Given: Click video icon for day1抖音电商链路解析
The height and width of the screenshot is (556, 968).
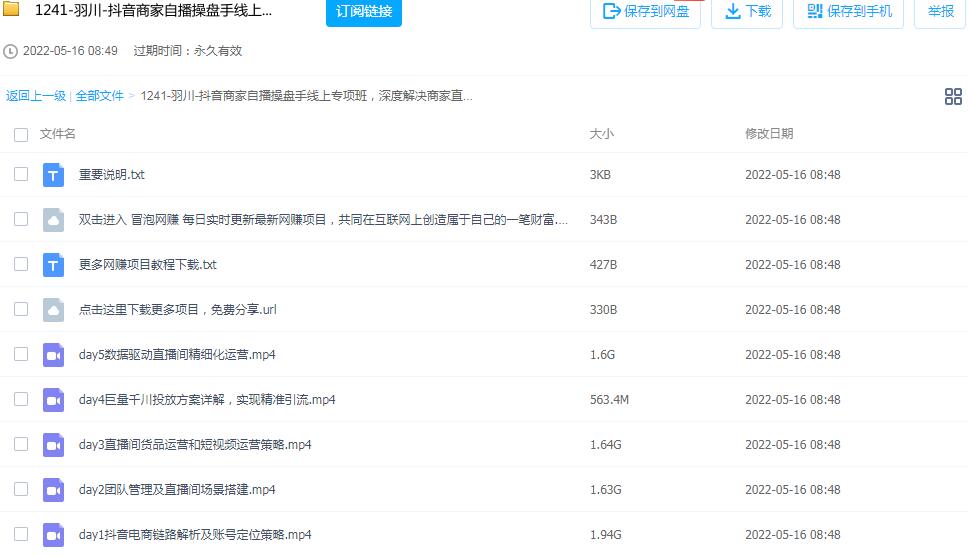Looking at the screenshot, I should [53, 535].
